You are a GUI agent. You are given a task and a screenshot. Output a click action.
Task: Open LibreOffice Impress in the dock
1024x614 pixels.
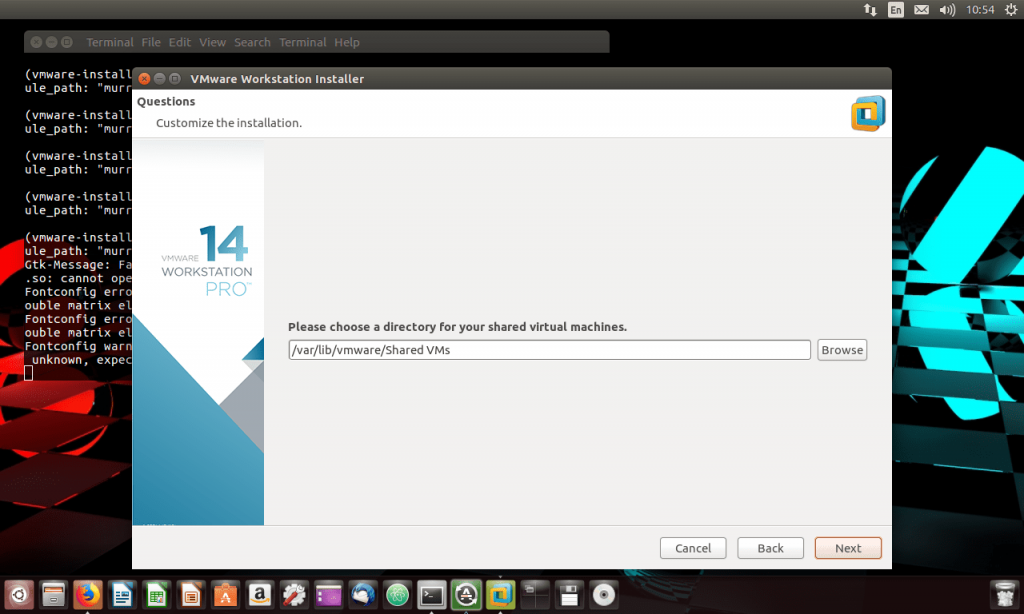tap(191, 595)
